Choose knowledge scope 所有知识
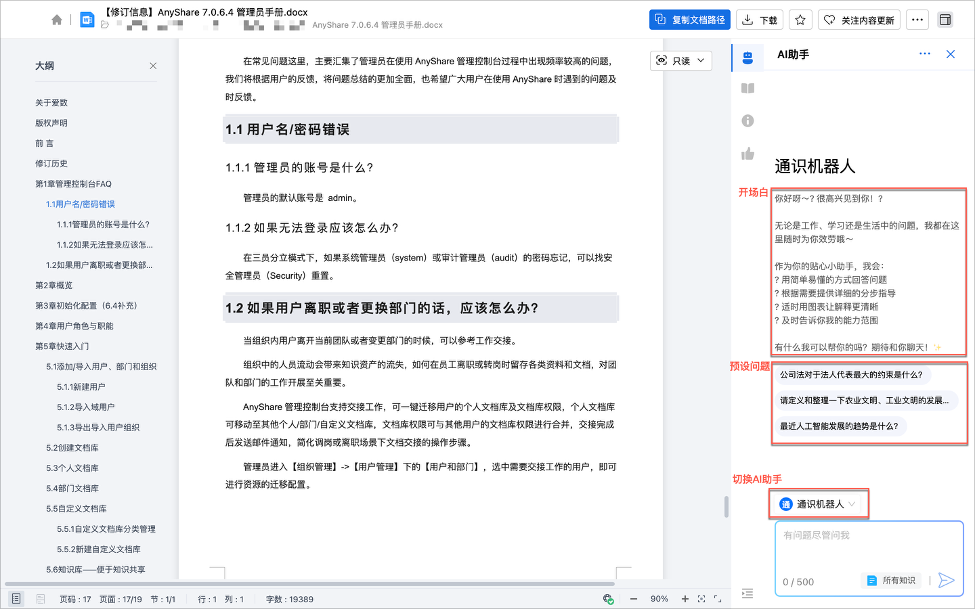The image size is (976, 610). coord(891,581)
